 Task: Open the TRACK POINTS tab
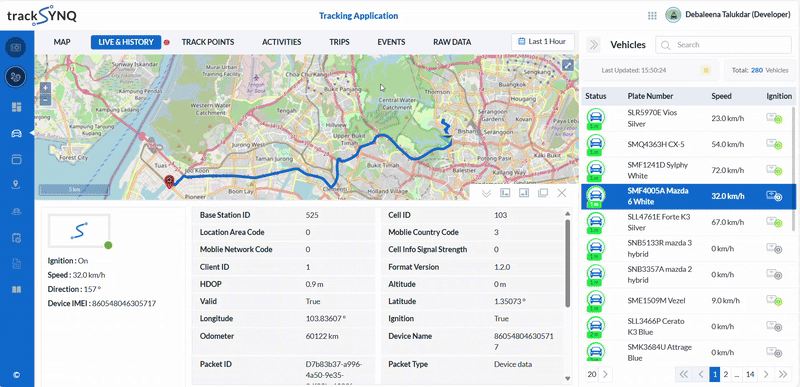point(208,42)
